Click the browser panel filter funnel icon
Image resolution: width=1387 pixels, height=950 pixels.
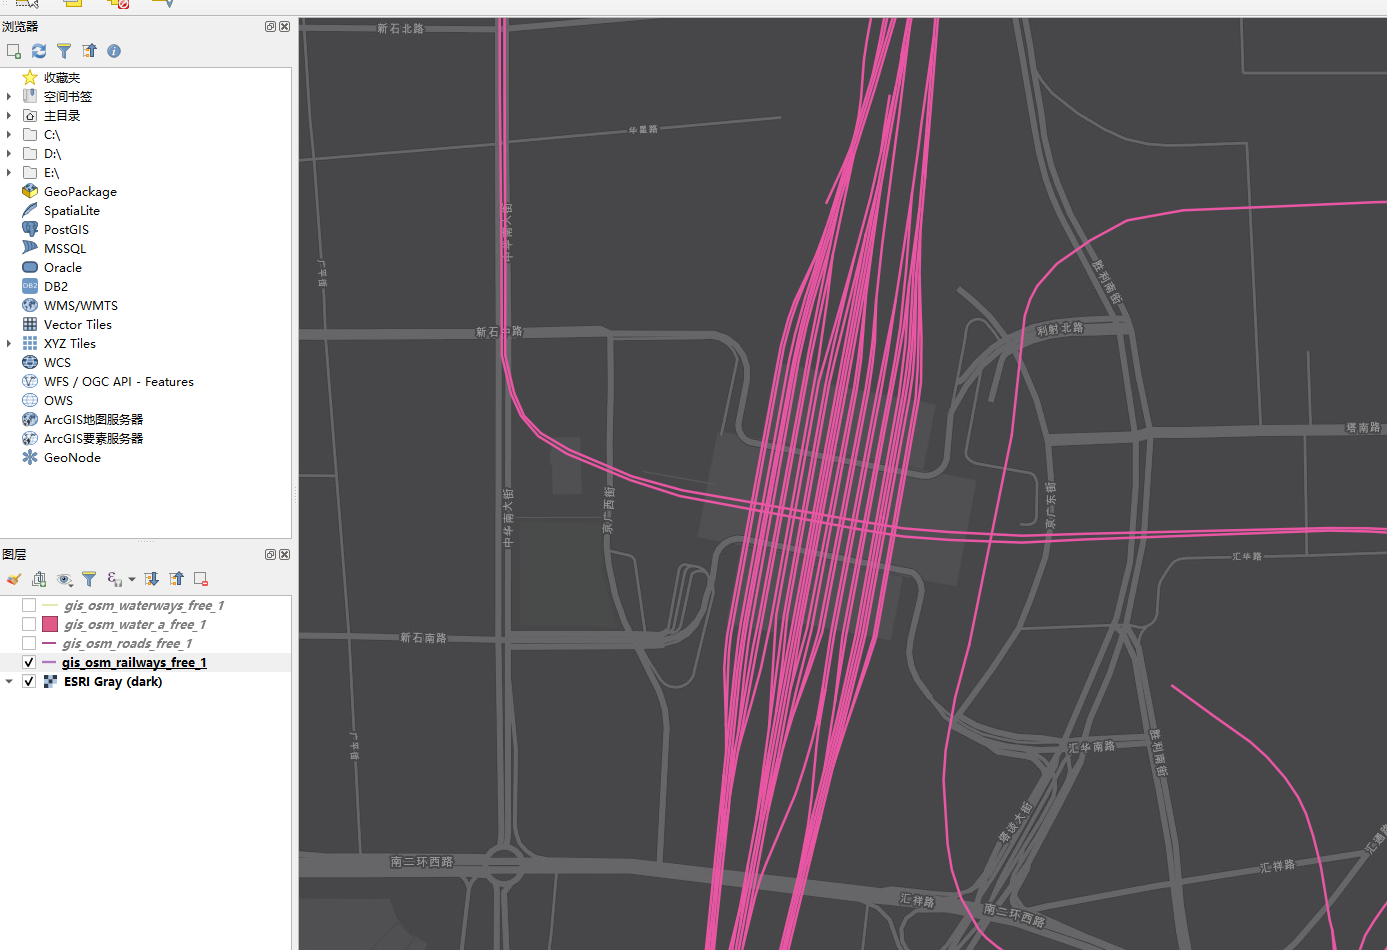point(64,51)
